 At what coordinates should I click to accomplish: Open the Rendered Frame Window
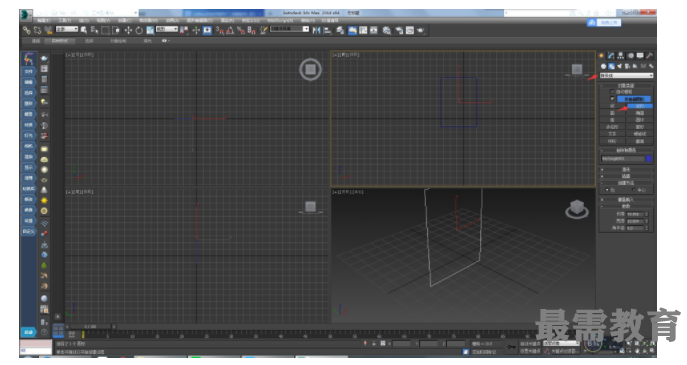pos(410,30)
